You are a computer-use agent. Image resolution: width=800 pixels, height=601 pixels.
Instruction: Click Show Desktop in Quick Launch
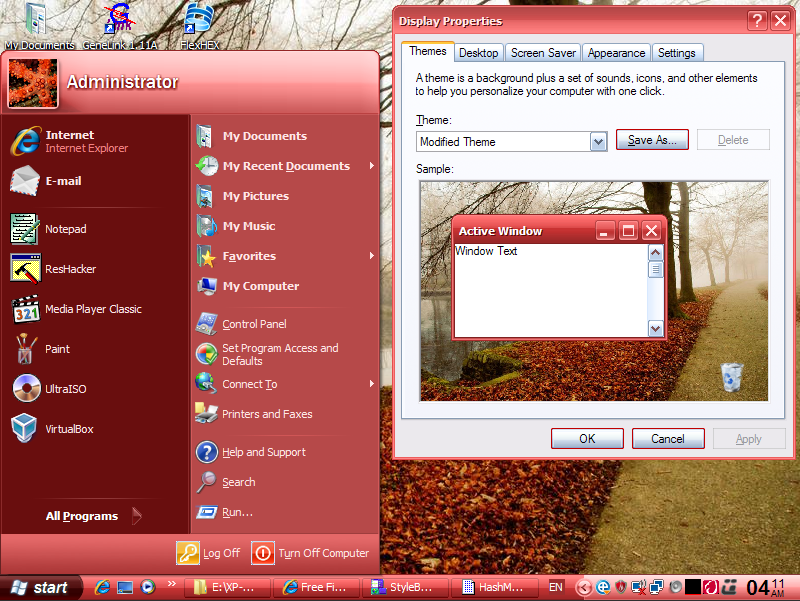coord(125,587)
